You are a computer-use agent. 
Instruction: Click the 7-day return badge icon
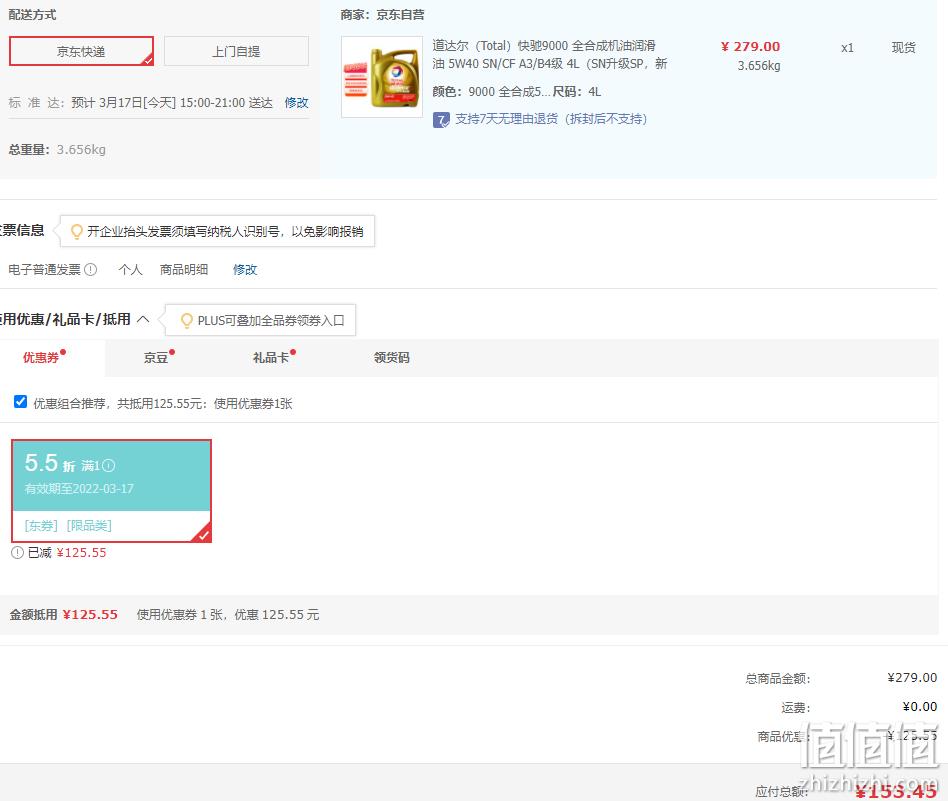pos(441,120)
